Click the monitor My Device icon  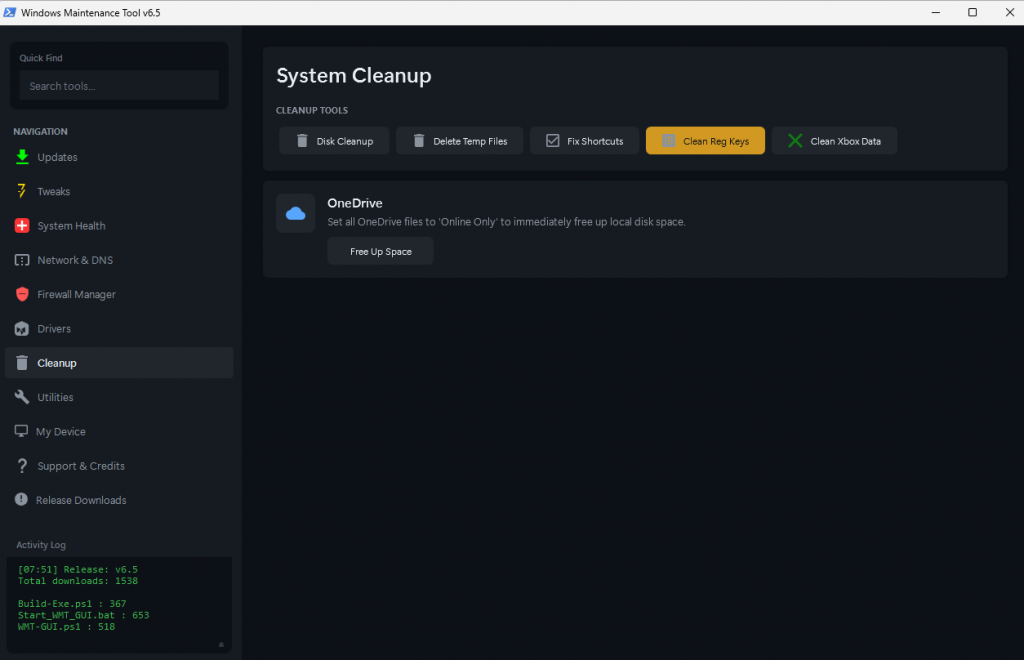coord(21,431)
